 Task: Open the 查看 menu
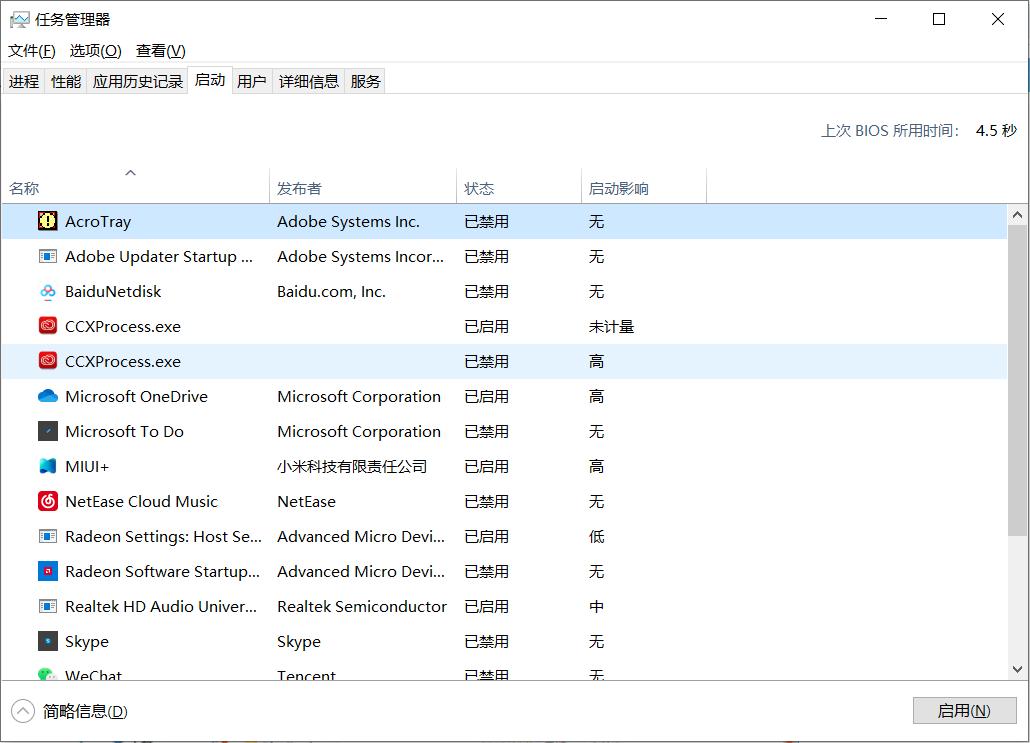[159, 50]
